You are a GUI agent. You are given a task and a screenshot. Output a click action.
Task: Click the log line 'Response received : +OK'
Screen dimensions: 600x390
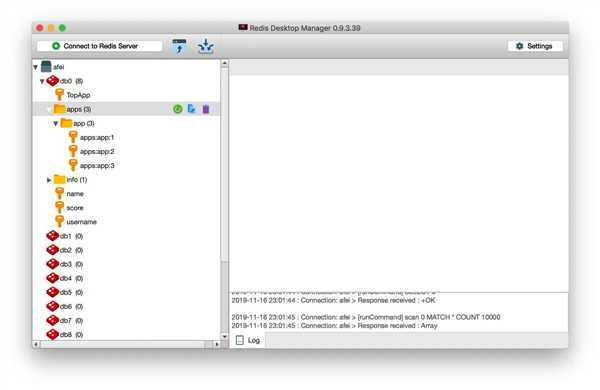click(x=333, y=300)
